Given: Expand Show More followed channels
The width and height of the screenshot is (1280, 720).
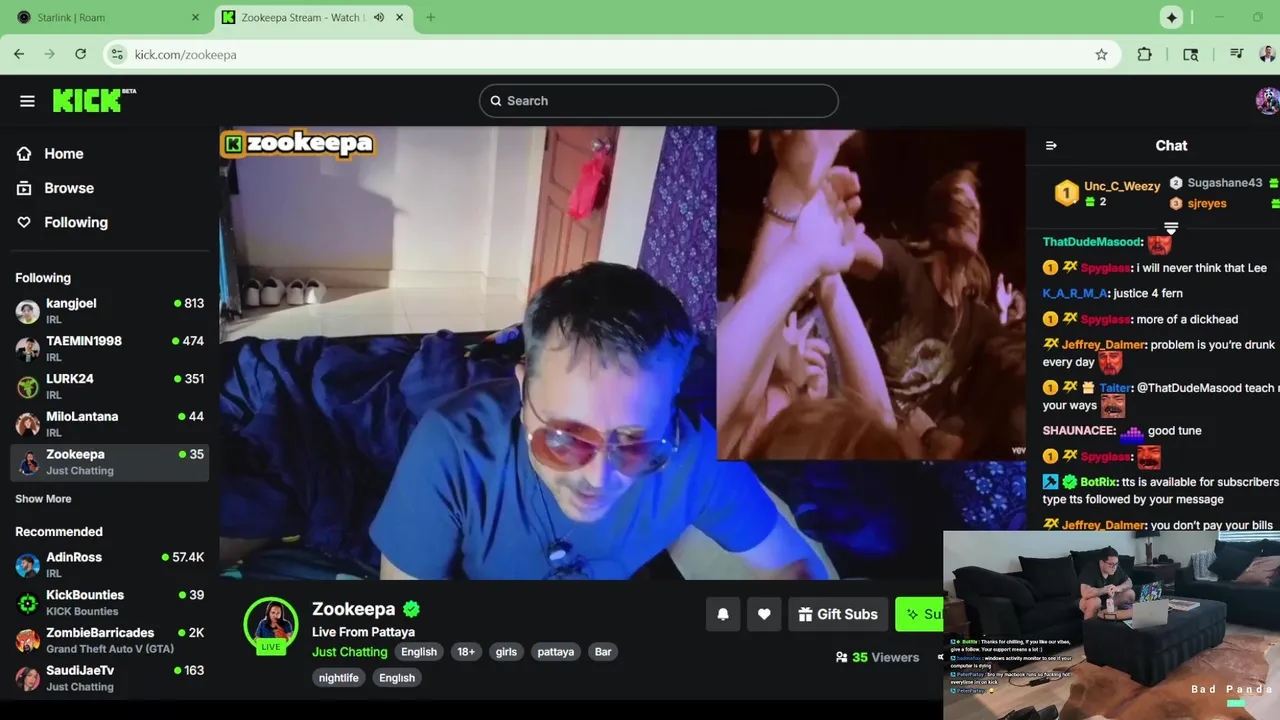Looking at the screenshot, I should tap(43, 498).
